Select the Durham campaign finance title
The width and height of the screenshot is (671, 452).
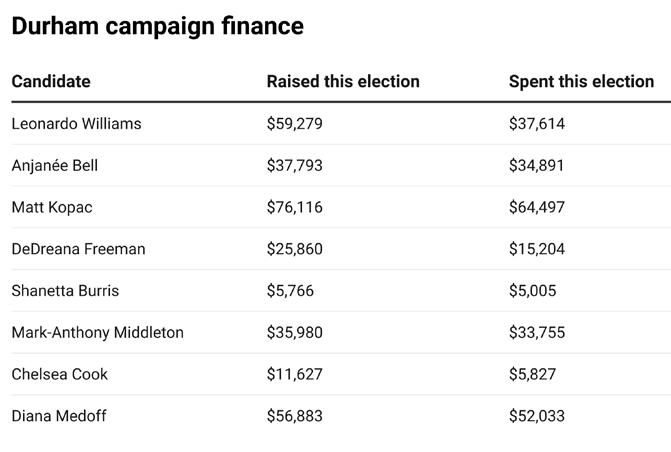pyautogui.click(x=157, y=26)
